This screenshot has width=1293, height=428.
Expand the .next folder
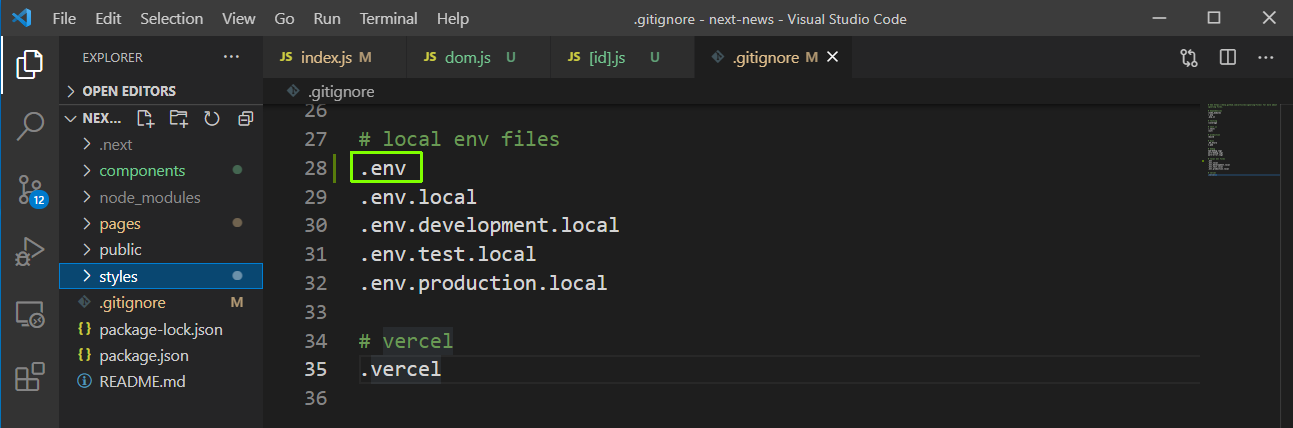point(162,145)
